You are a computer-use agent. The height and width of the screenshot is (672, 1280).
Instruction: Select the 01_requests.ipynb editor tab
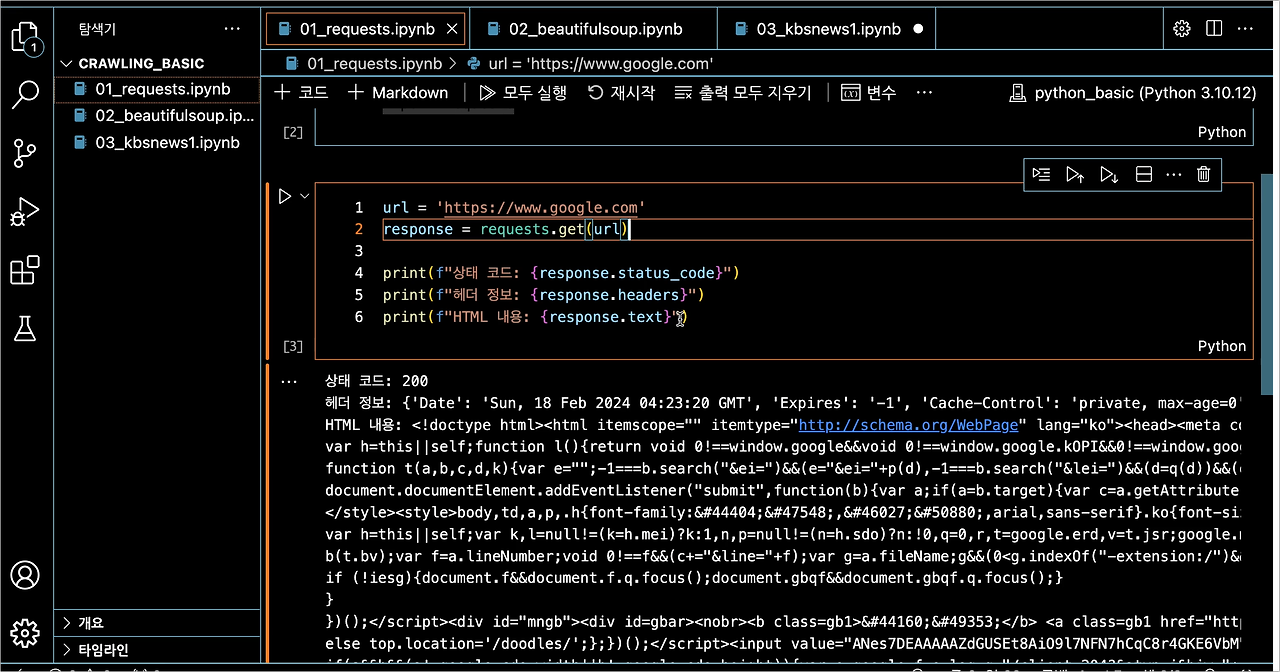(x=366, y=30)
